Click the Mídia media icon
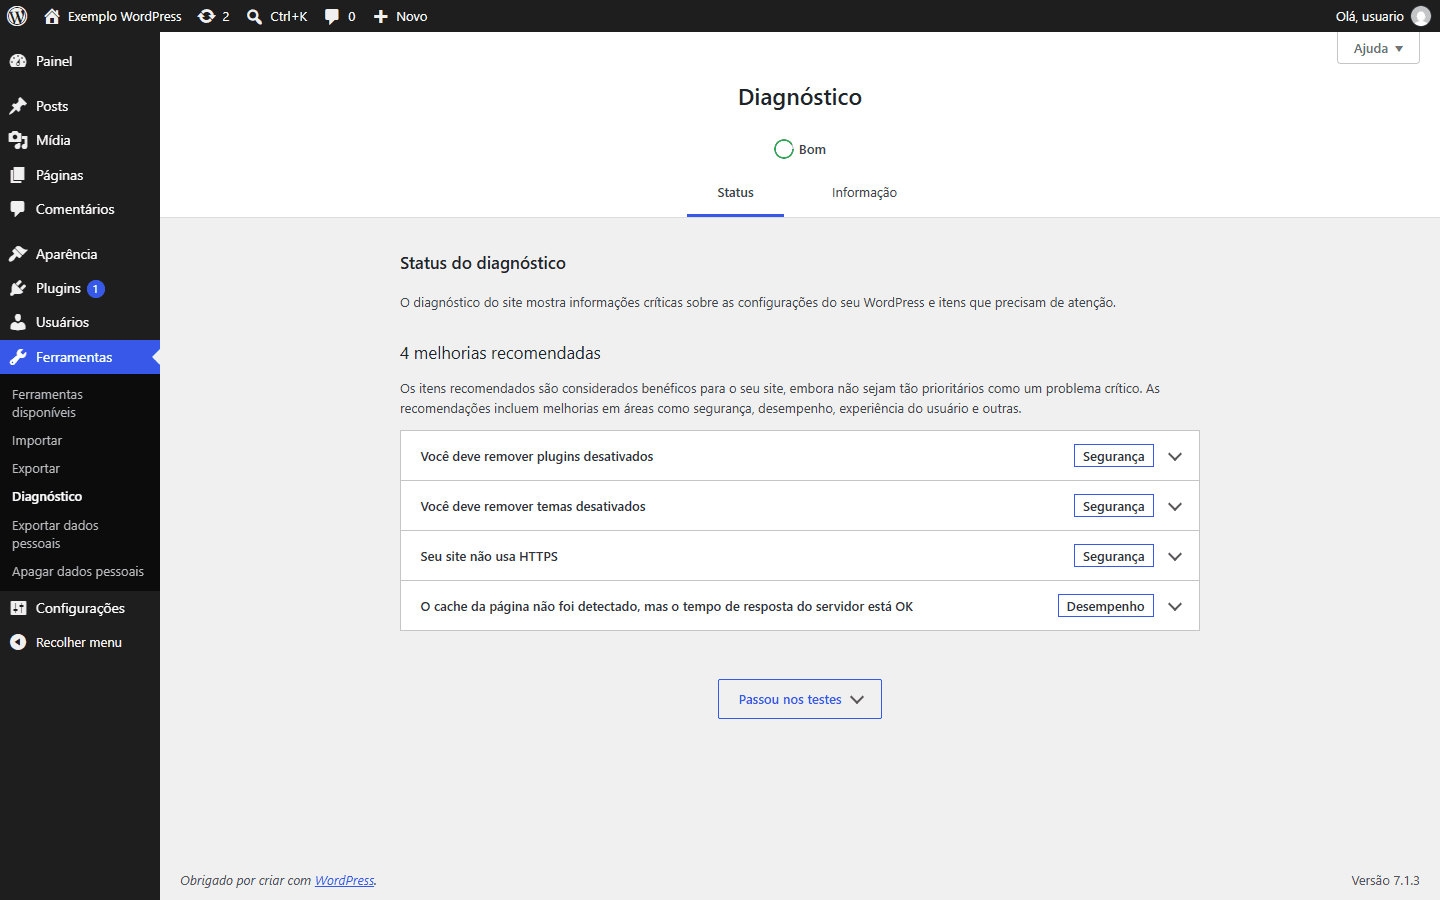 18,140
